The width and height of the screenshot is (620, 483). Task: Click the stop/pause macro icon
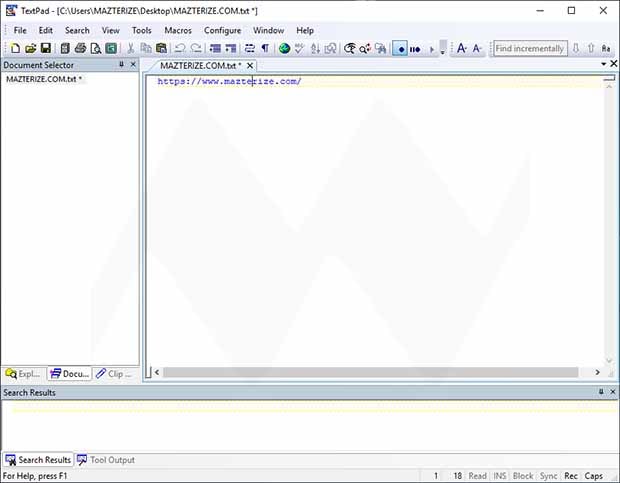[x=415, y=49]
